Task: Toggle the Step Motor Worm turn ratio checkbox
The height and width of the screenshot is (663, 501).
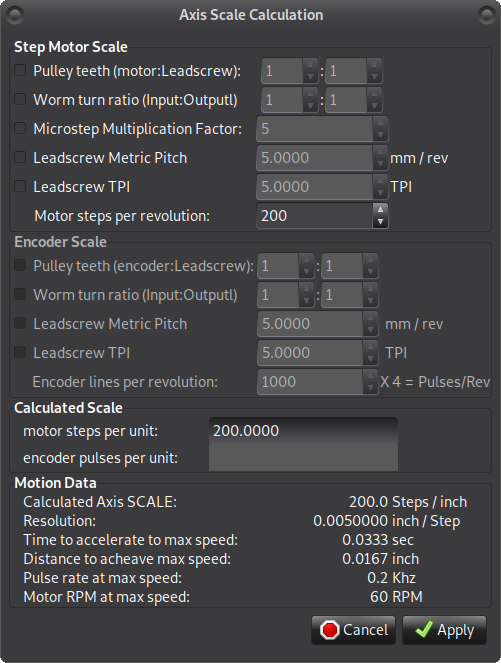Action: (x=20, y=99)
